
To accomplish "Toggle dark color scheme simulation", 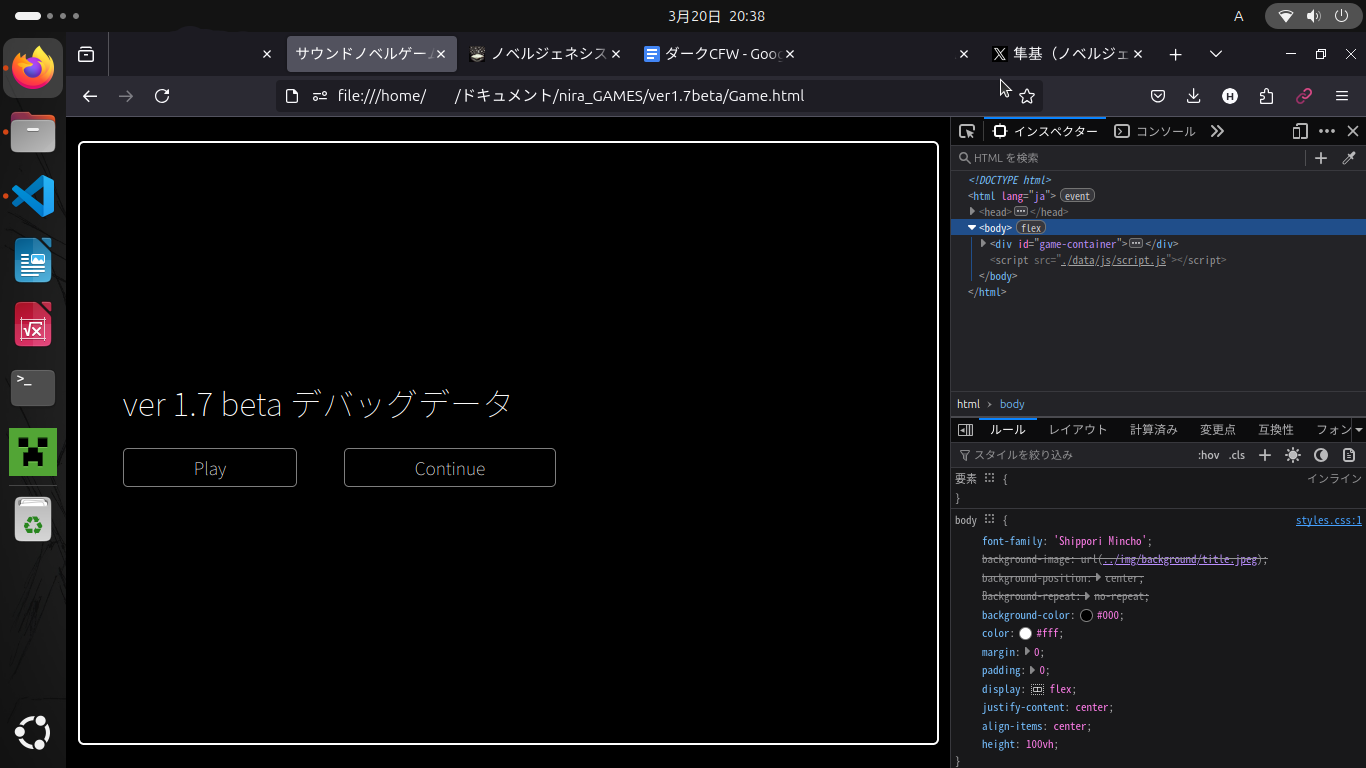I will 1321,455.
